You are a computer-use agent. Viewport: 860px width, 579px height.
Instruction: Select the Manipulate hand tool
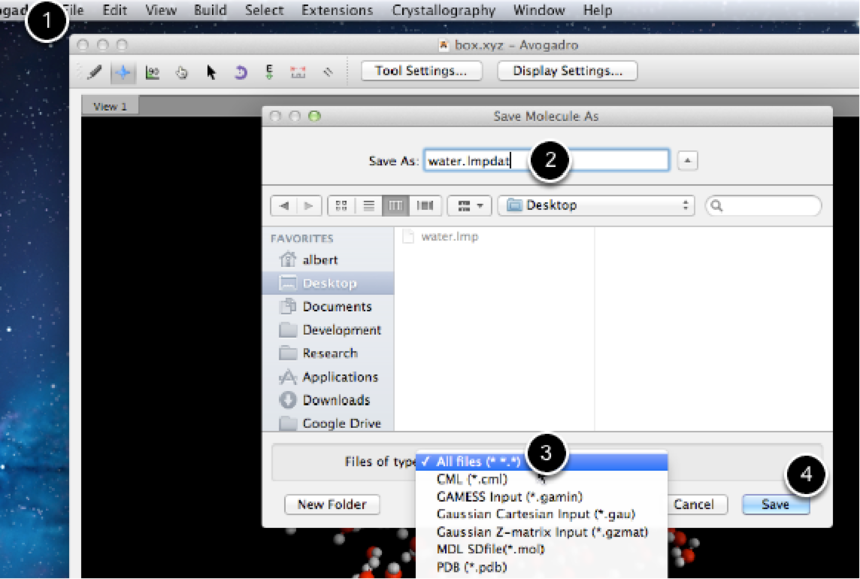pyautogui.click(x=182, y=72)
